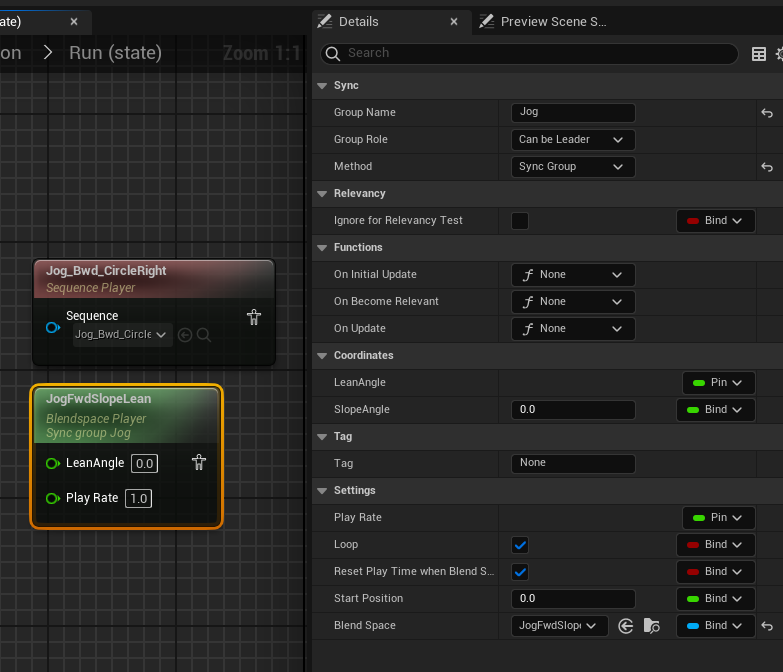
Task: Browse to Blend Space asset in content browser
Action: (652, 626)
